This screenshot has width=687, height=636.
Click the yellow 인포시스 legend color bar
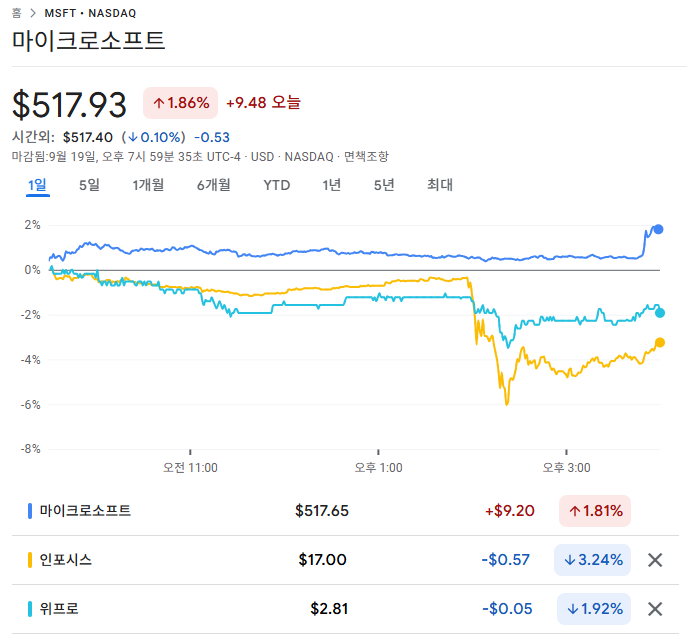[30, 560]
